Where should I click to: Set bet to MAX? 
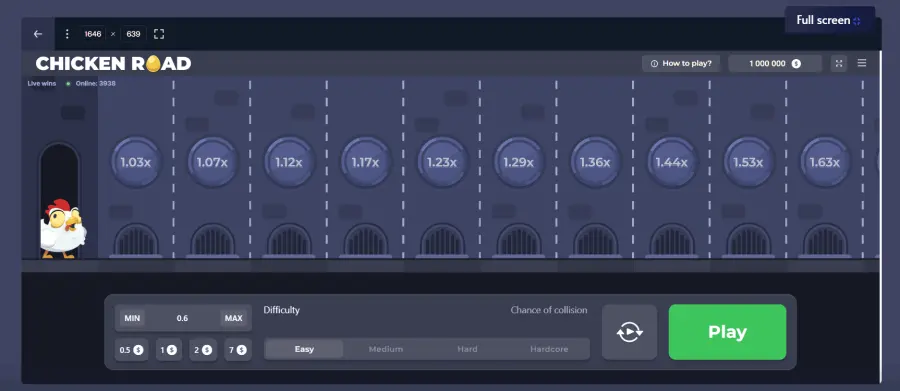coord(234,318)
